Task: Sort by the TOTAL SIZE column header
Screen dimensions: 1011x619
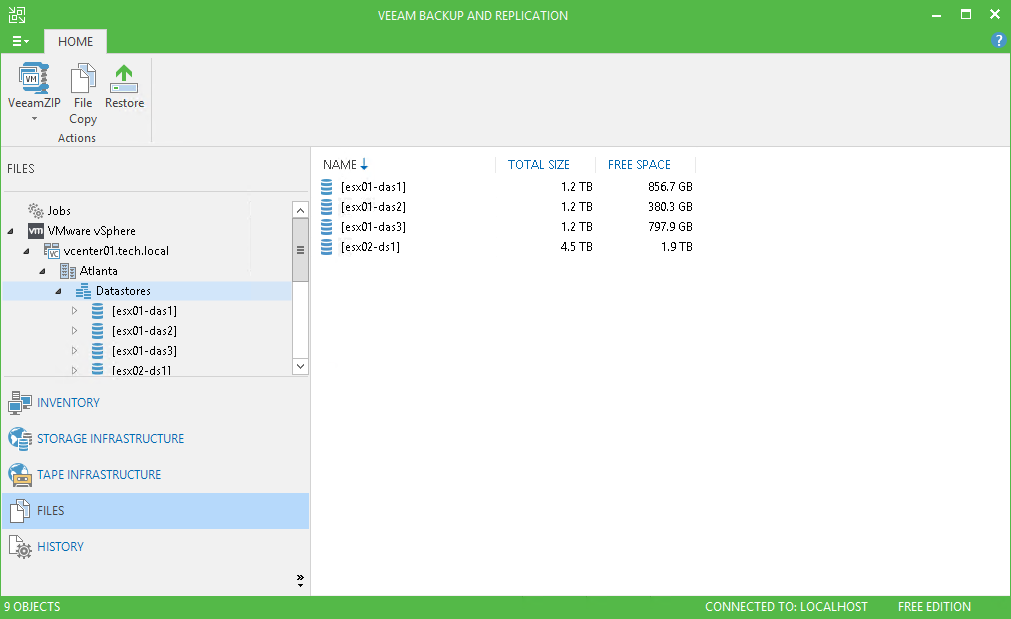Action: coord(538,164)
